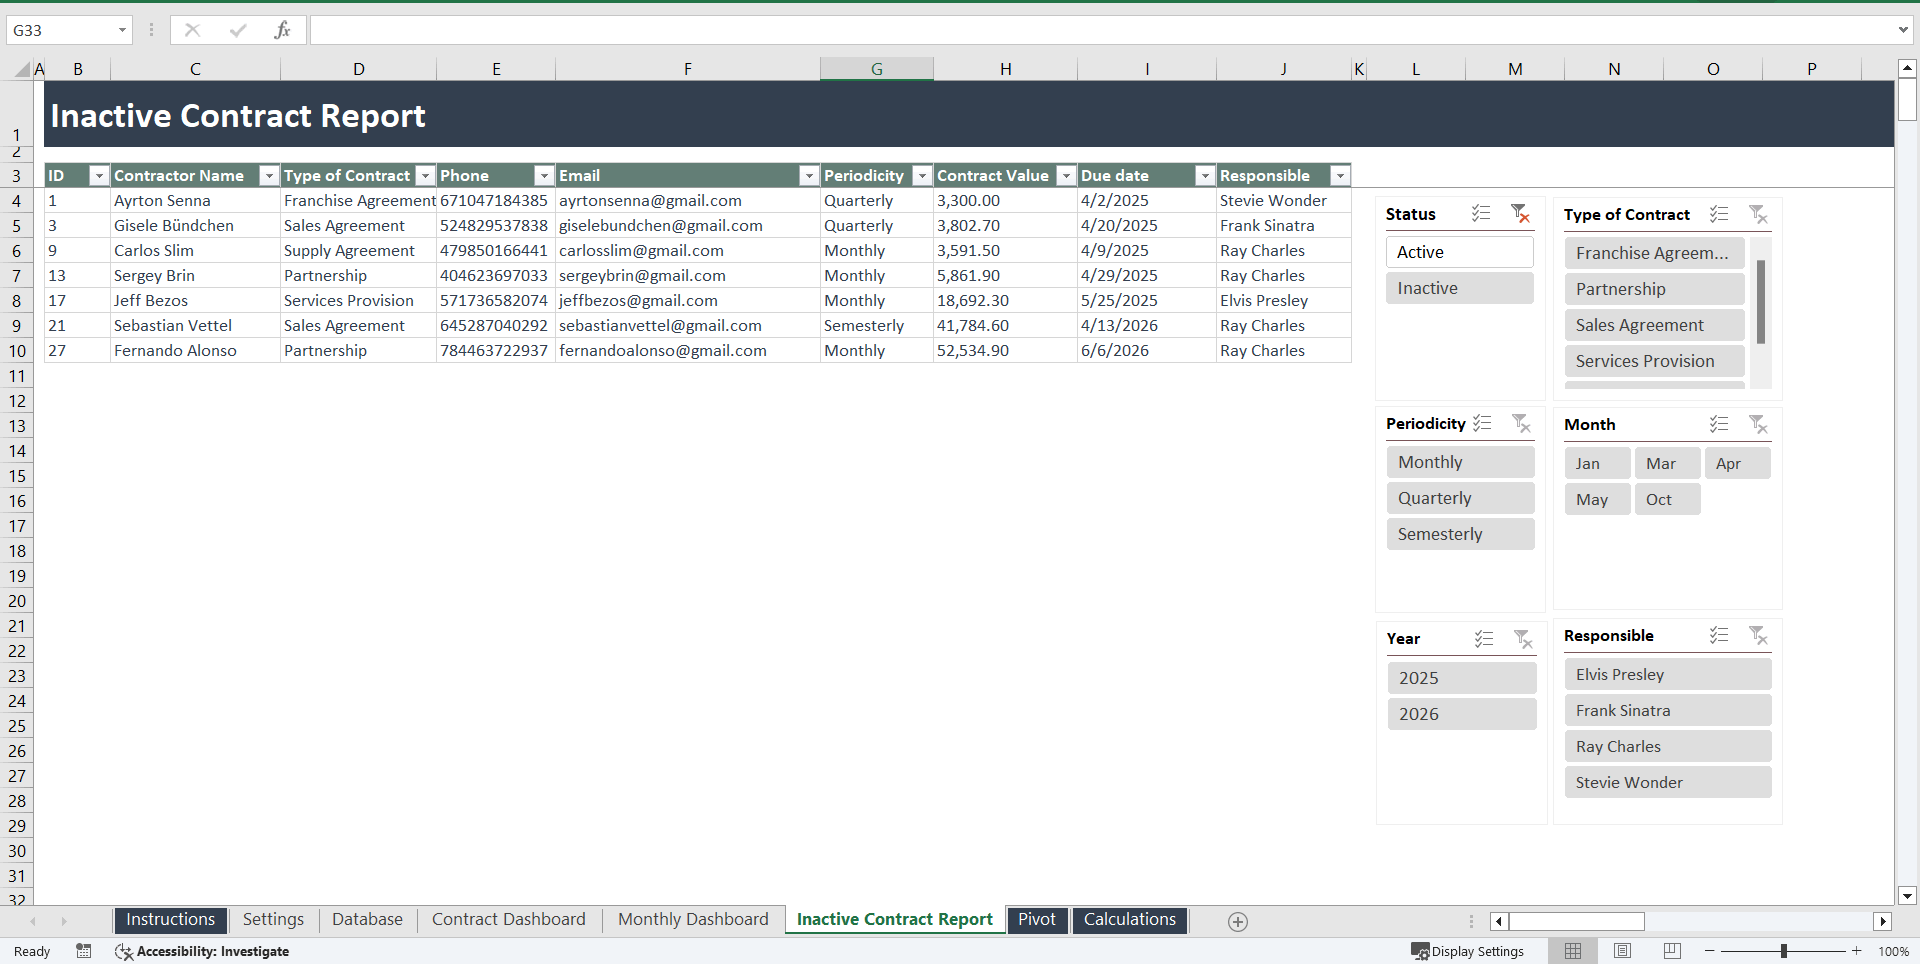Select the Active option in the Status slicer
Viewport: 1920px width, 966px height.
[1460, 252]
